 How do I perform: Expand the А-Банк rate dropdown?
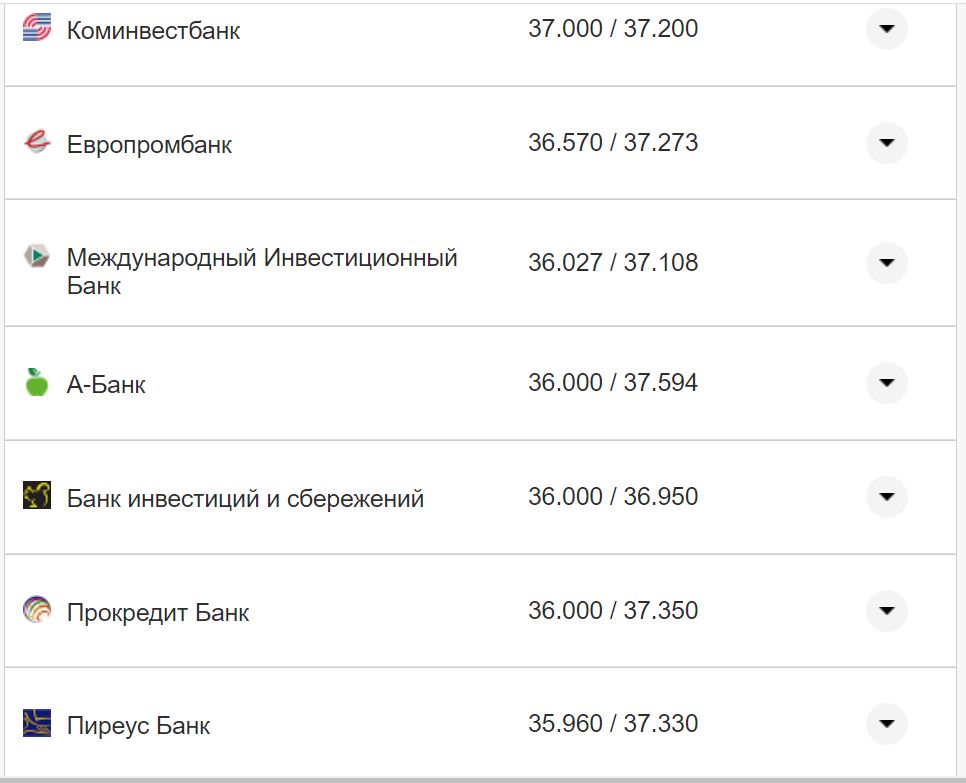(886, 383)
